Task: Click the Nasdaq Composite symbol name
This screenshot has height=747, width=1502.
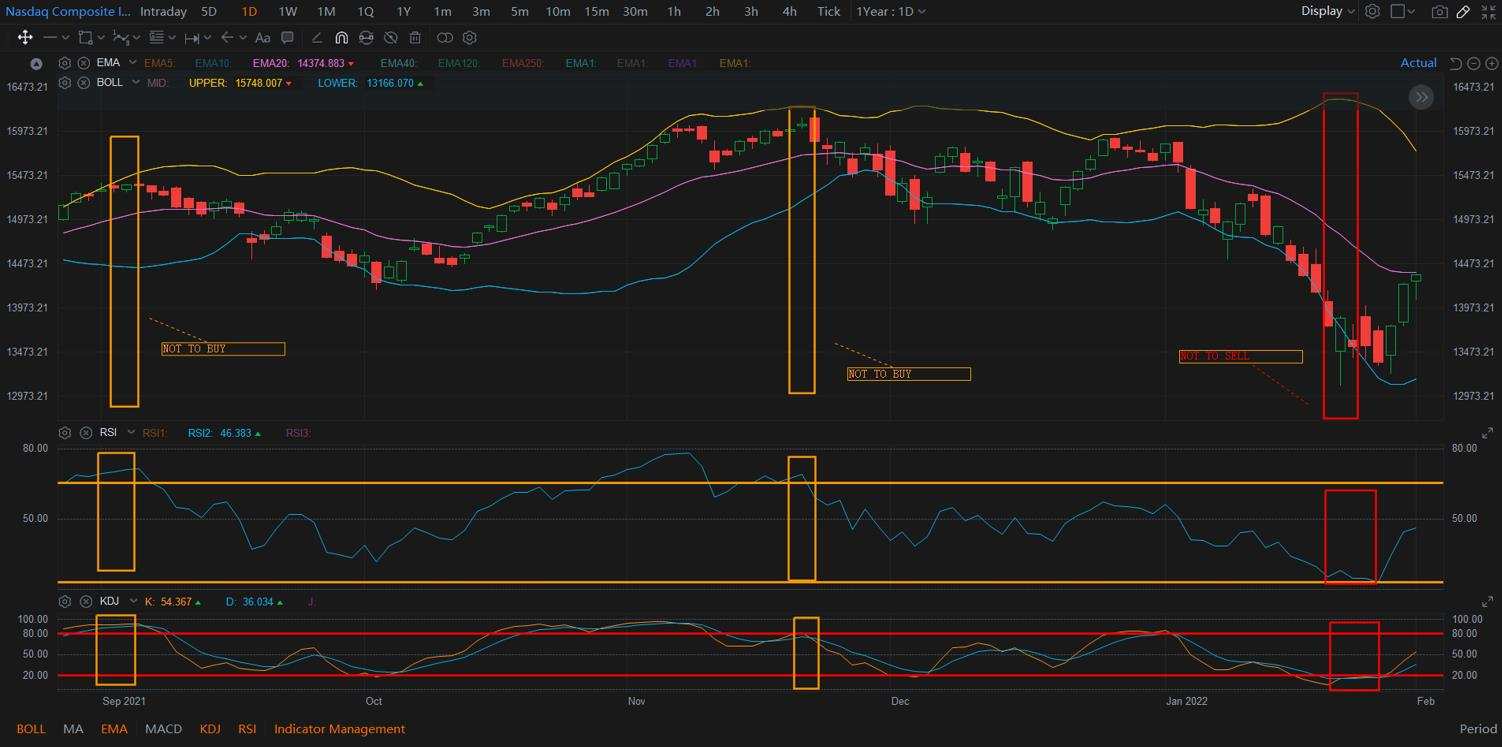Action: point(67,11)
